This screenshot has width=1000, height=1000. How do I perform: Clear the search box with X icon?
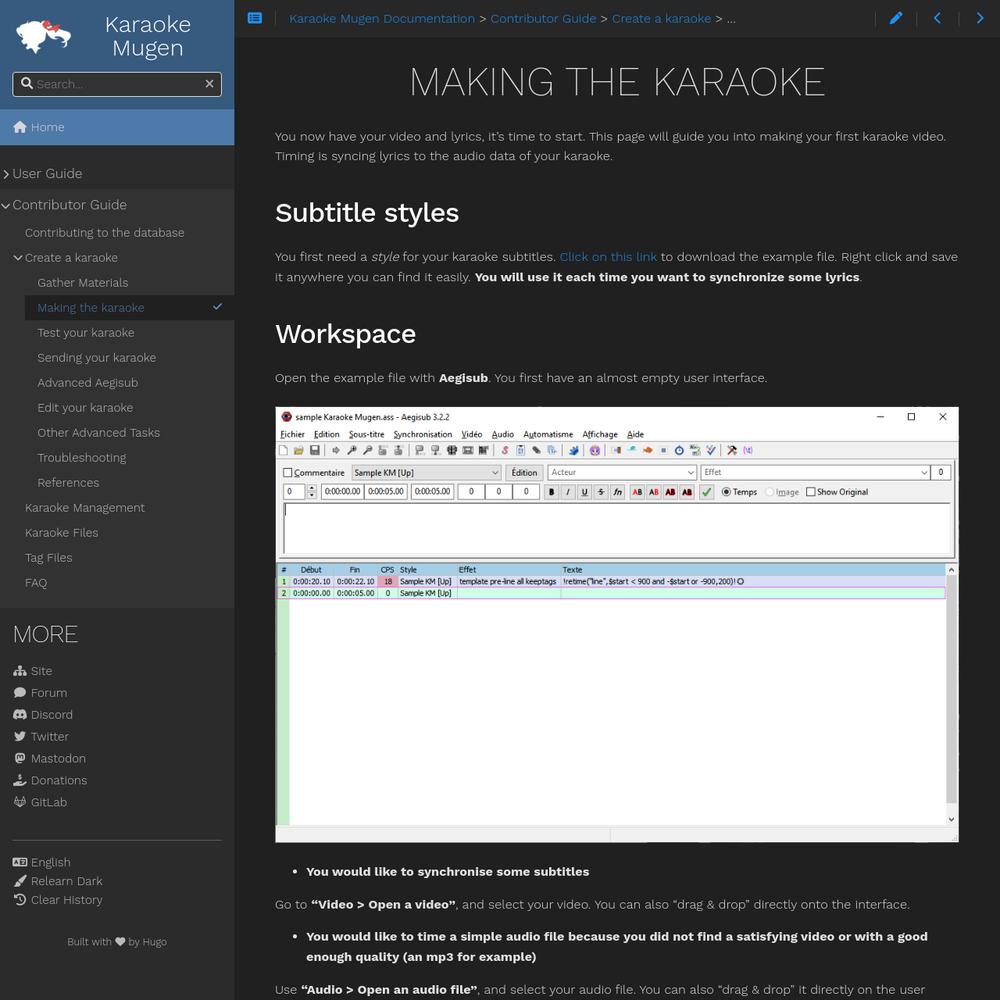[x=209, y=84]
